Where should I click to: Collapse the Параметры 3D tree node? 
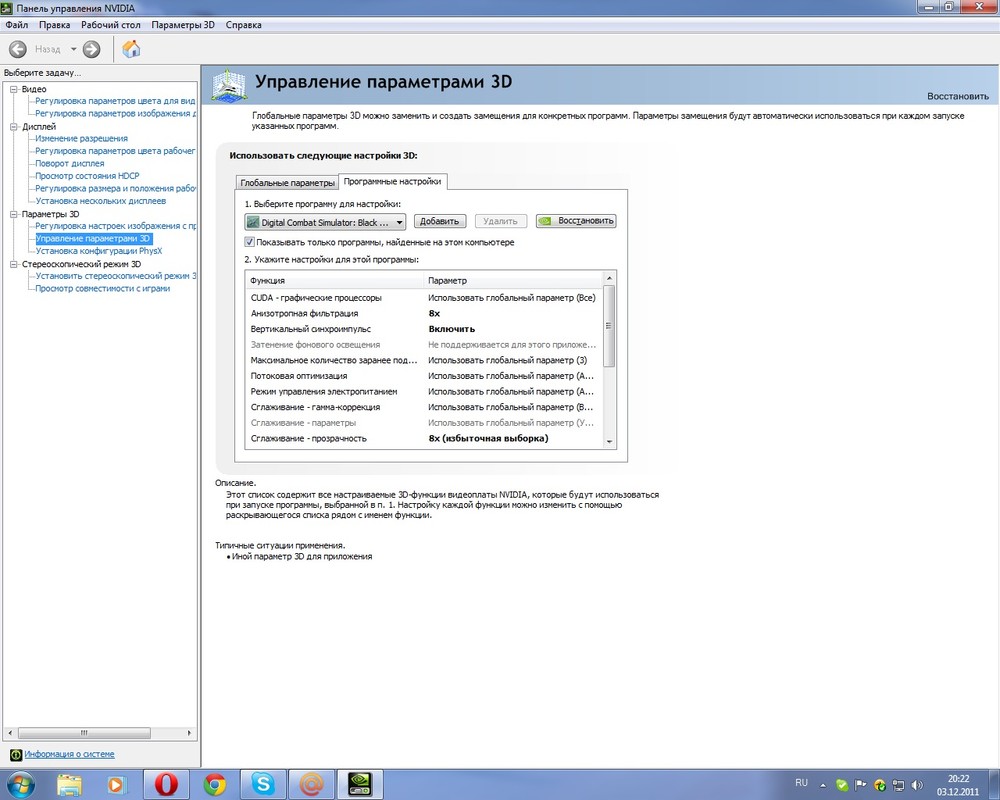coord(13,214)
